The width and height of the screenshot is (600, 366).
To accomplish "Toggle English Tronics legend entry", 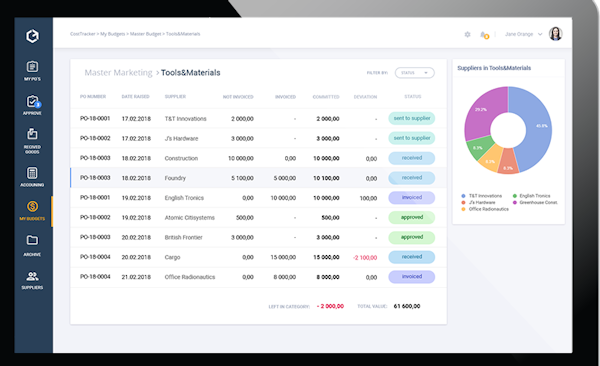I will pyautogui.click(x=532, y=196).
